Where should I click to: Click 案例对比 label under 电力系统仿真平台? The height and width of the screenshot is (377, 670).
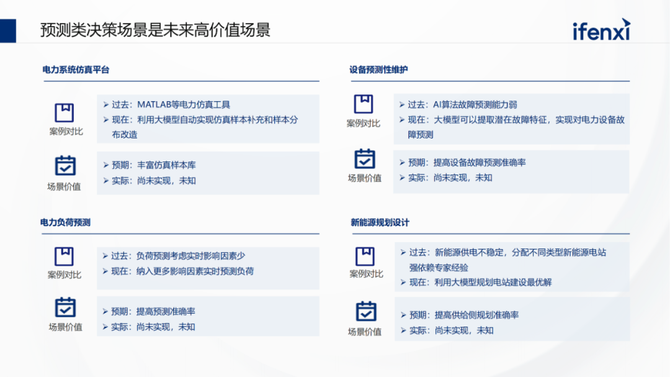point(66,132)
